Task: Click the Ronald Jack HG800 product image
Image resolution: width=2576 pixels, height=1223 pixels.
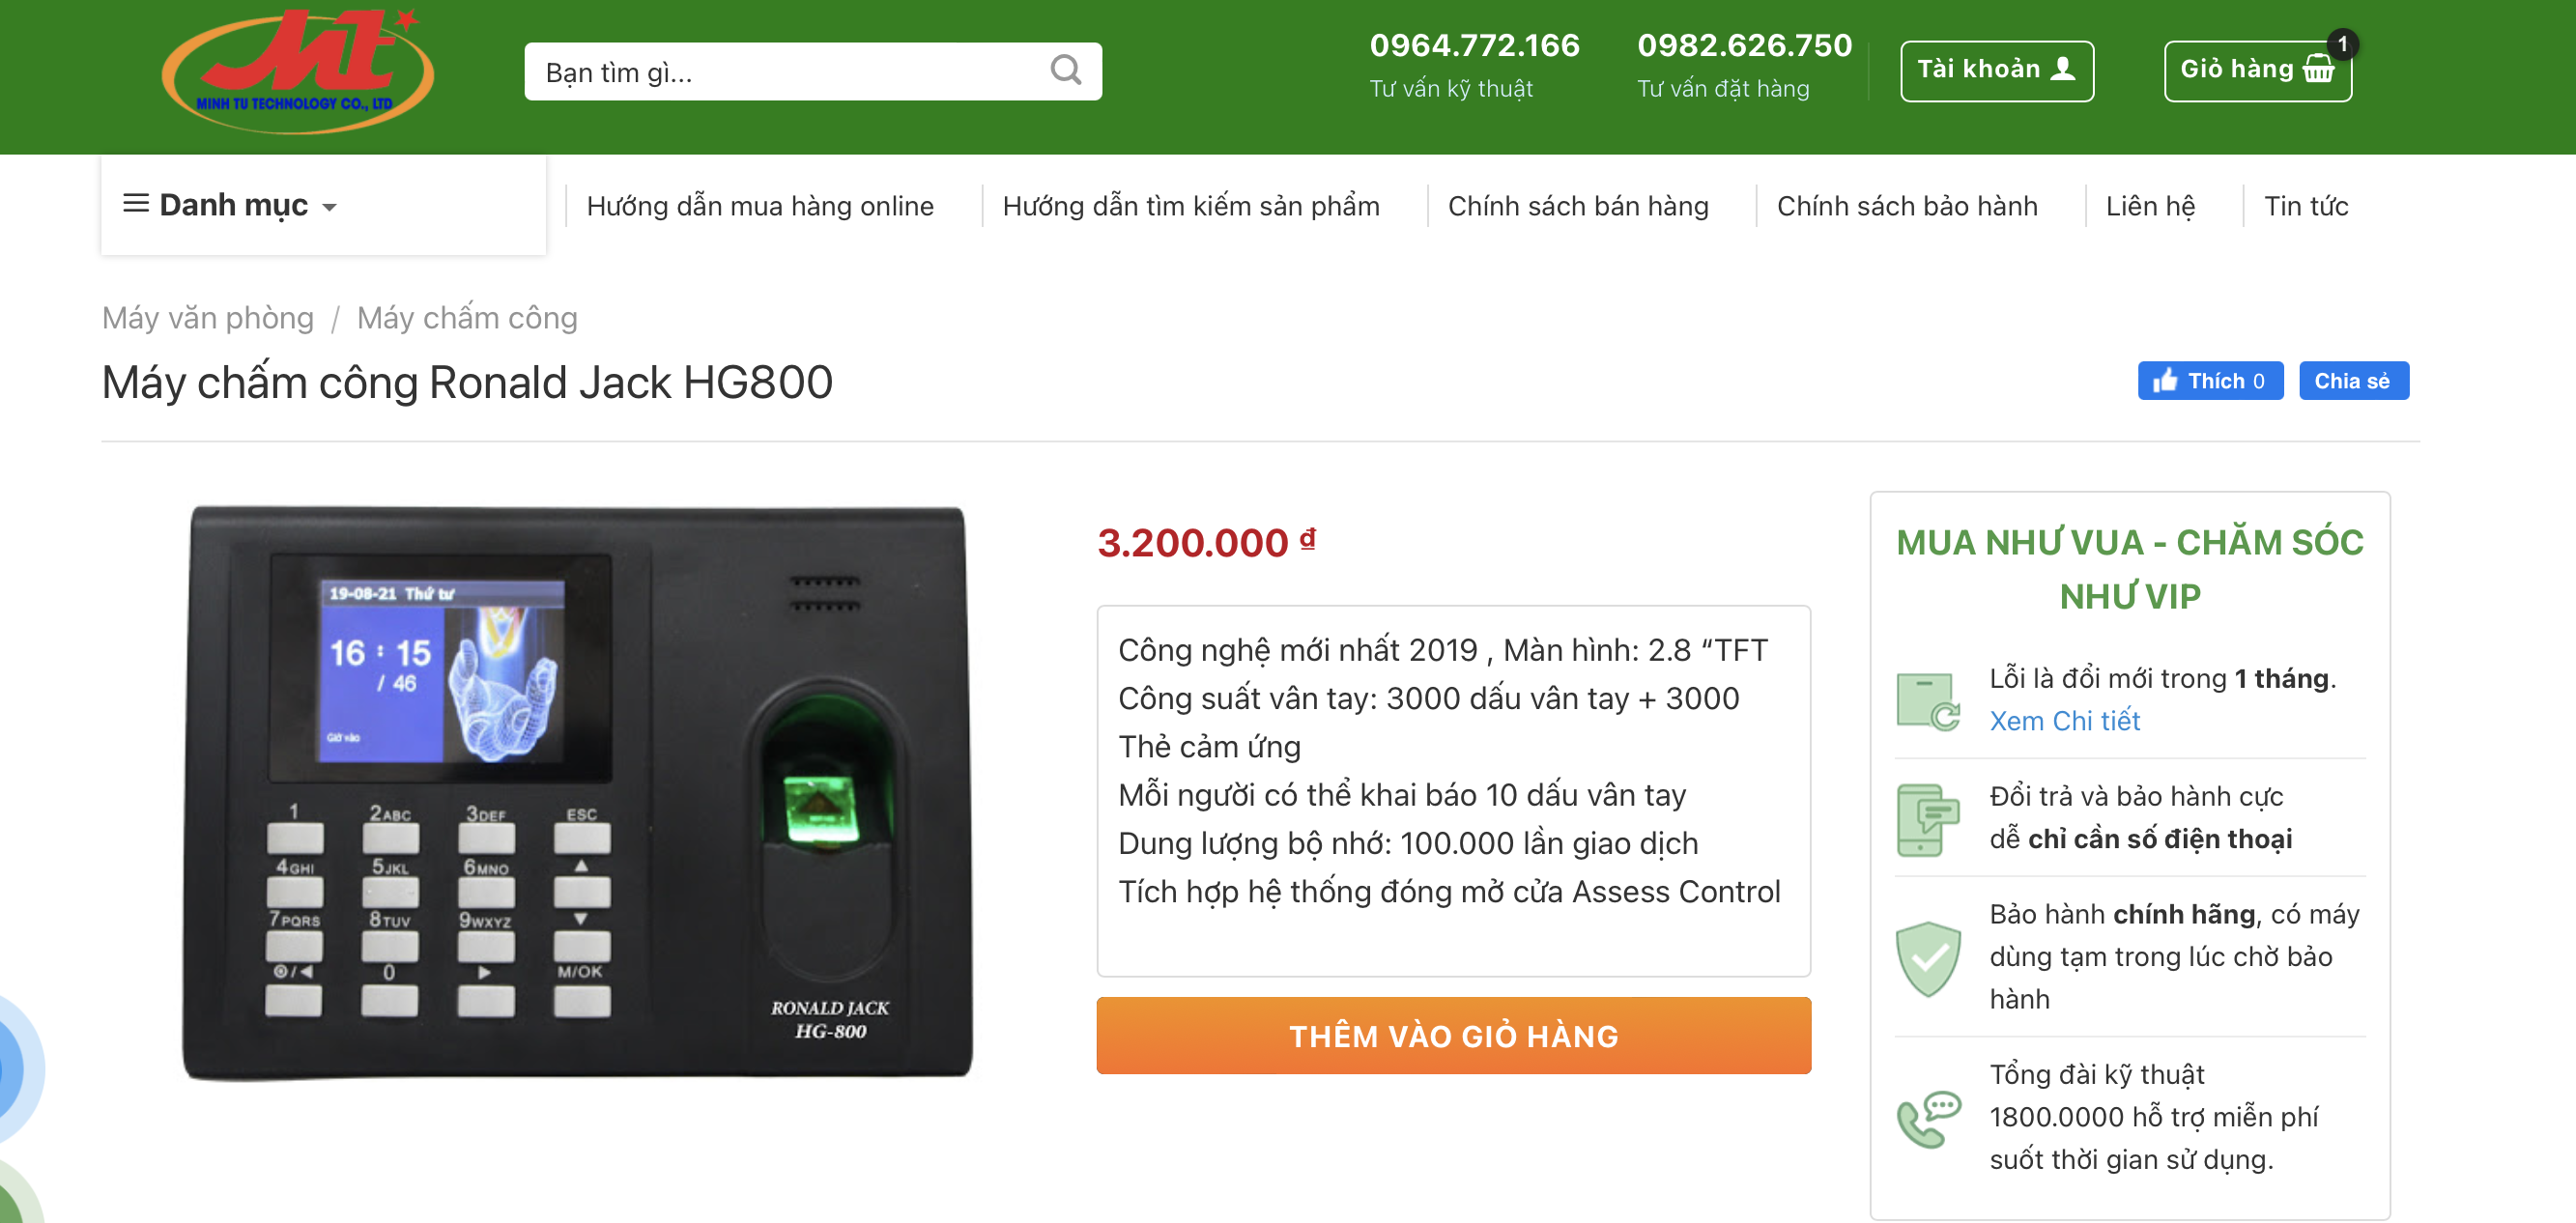Action: 577,792
